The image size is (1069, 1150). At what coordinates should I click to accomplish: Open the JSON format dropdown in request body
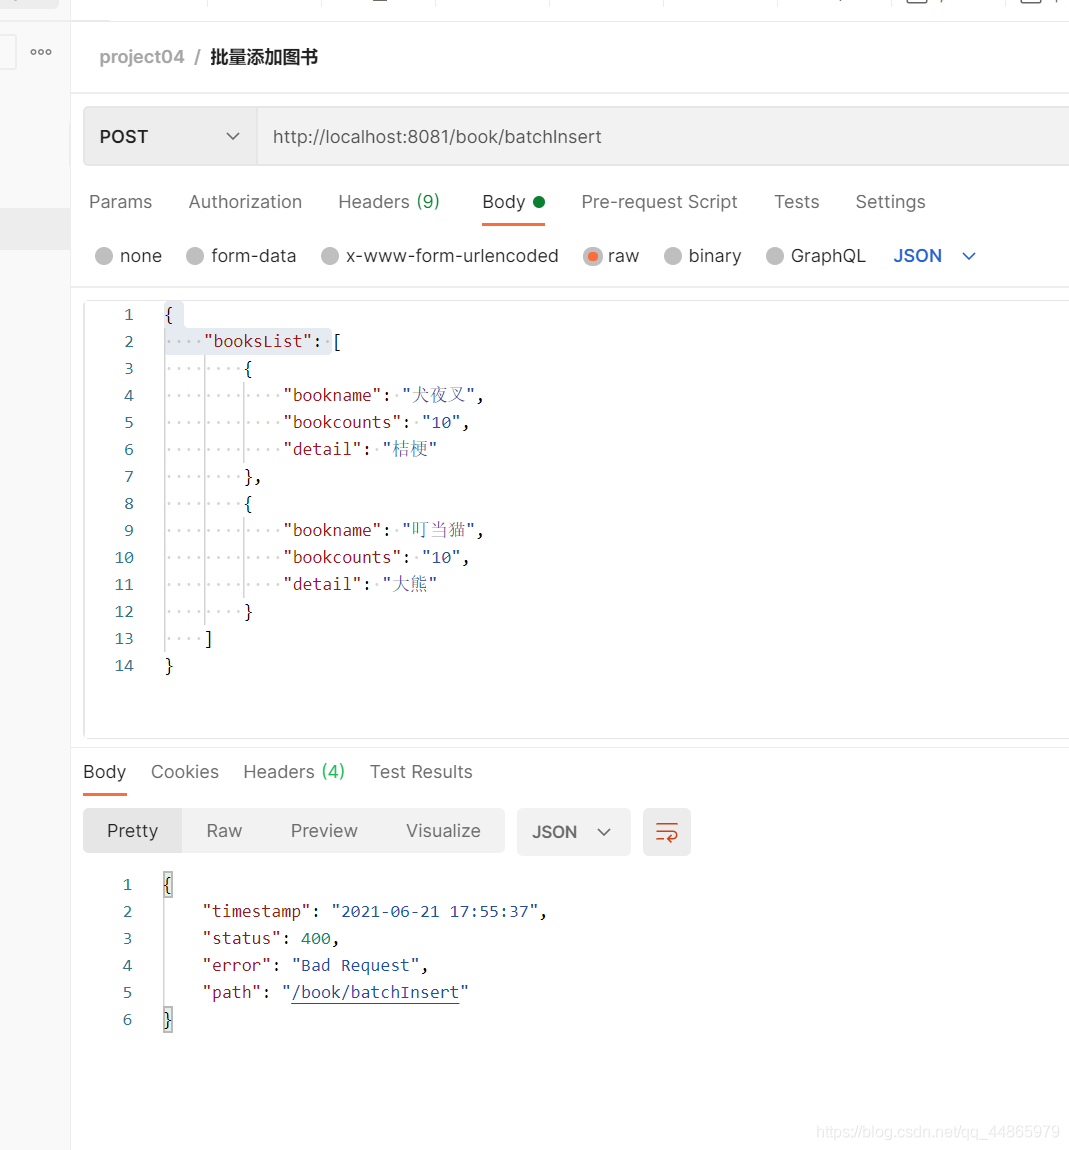(x=935, y=256)
